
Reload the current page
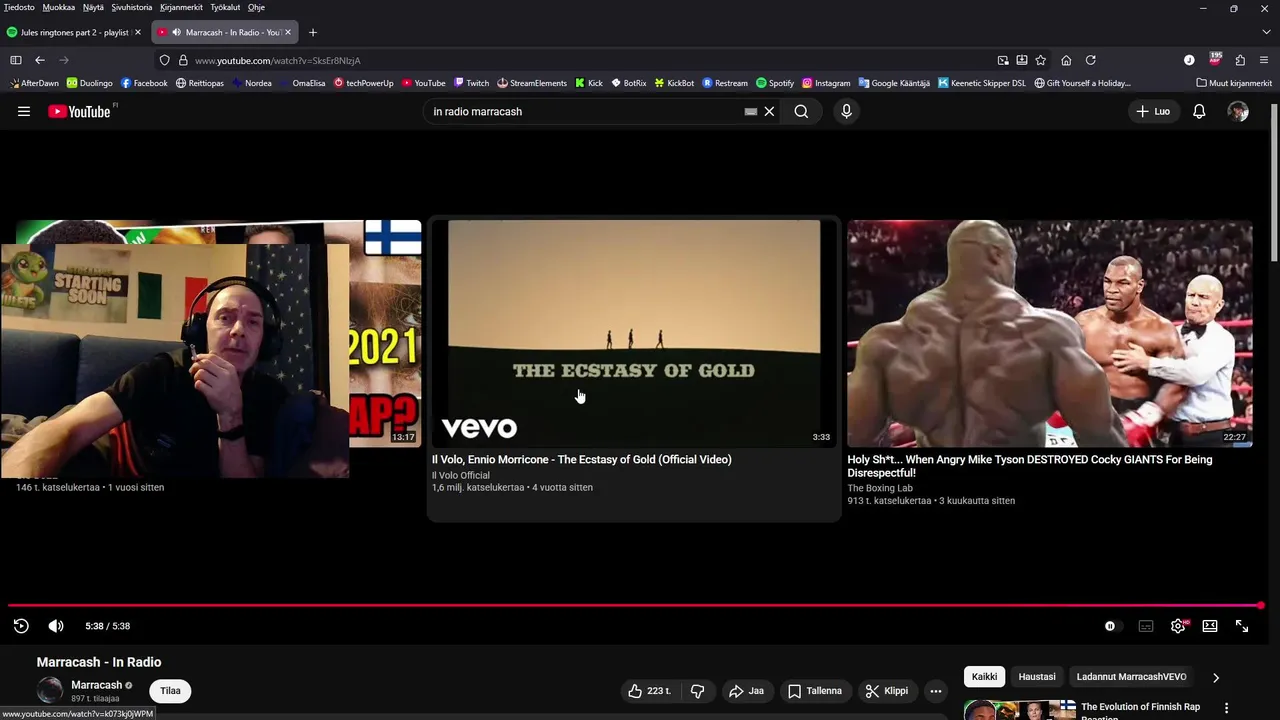coord(1090,60)
